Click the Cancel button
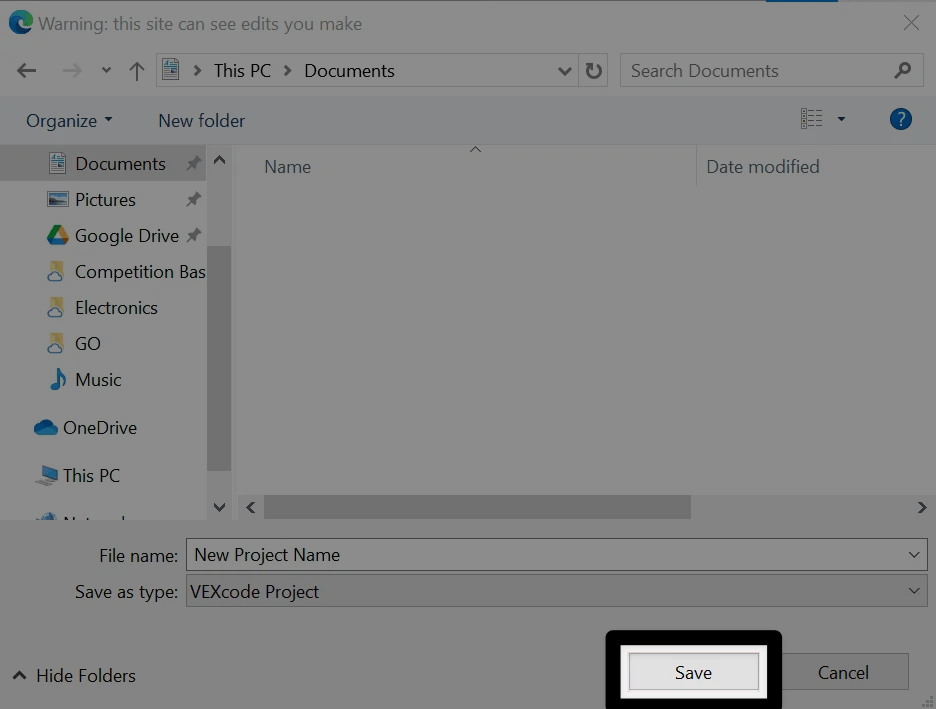 (x=843, y=671)
